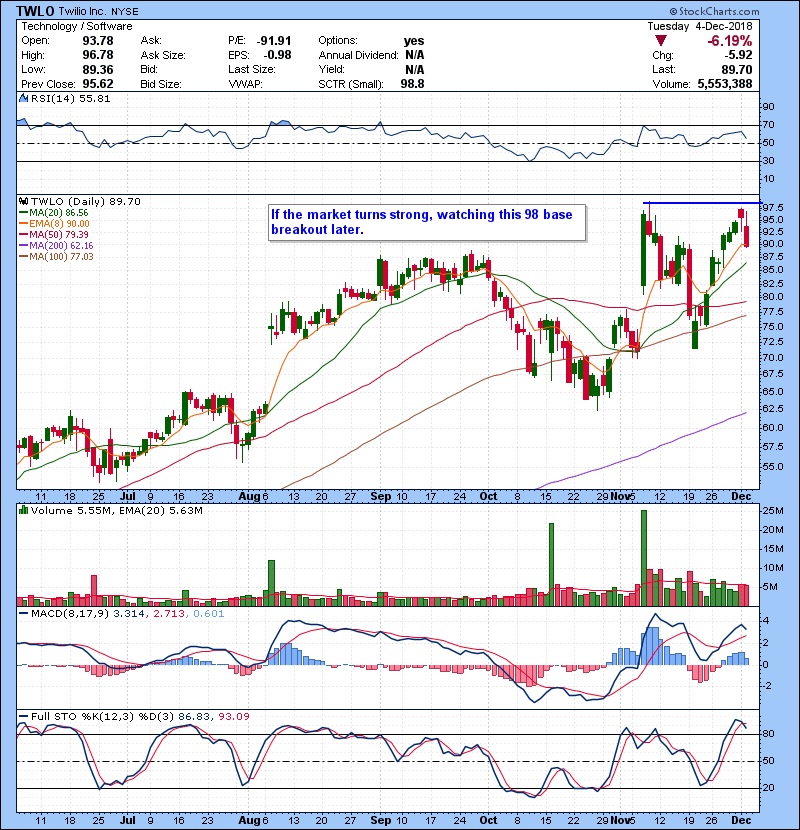Click the RSI(14) 55.81 indicator label
Viewport: 800px width, 830px height.
70,98
